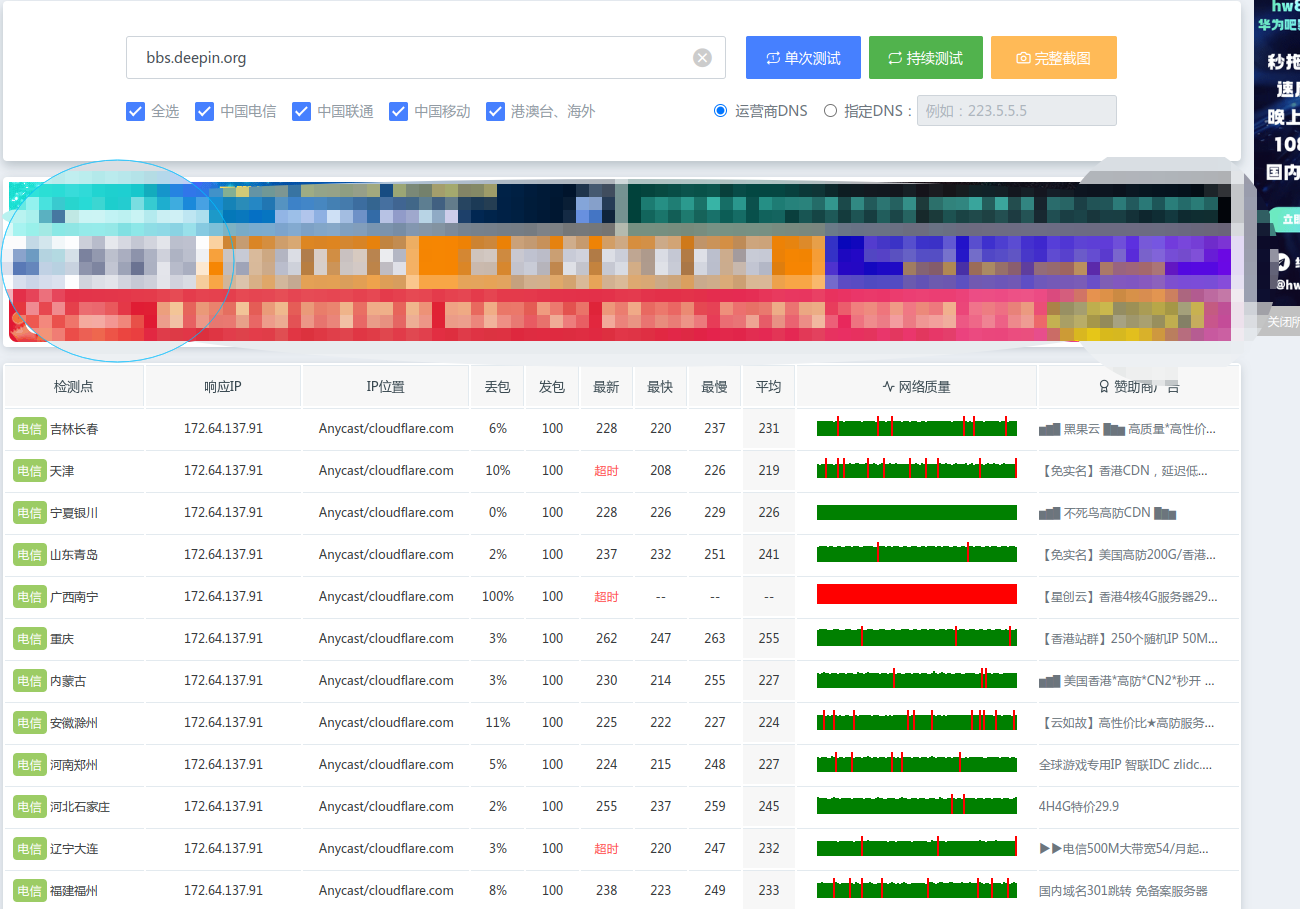This screenshot has width=1300, height=909.
Task: Sort by the 丢包 column header
Action: 497,386
